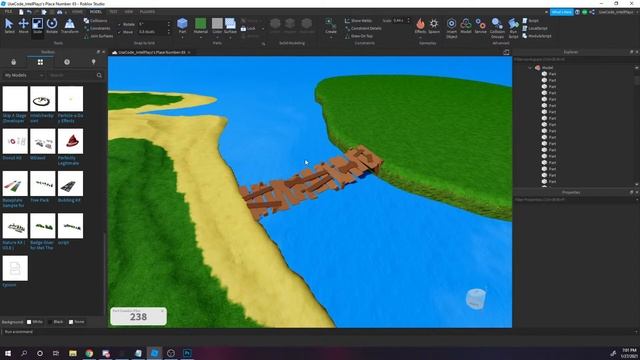Image resolution: width=640 pixels, height=360 pixels.
Task: Toggle Constraint Details
Action: 363,28
